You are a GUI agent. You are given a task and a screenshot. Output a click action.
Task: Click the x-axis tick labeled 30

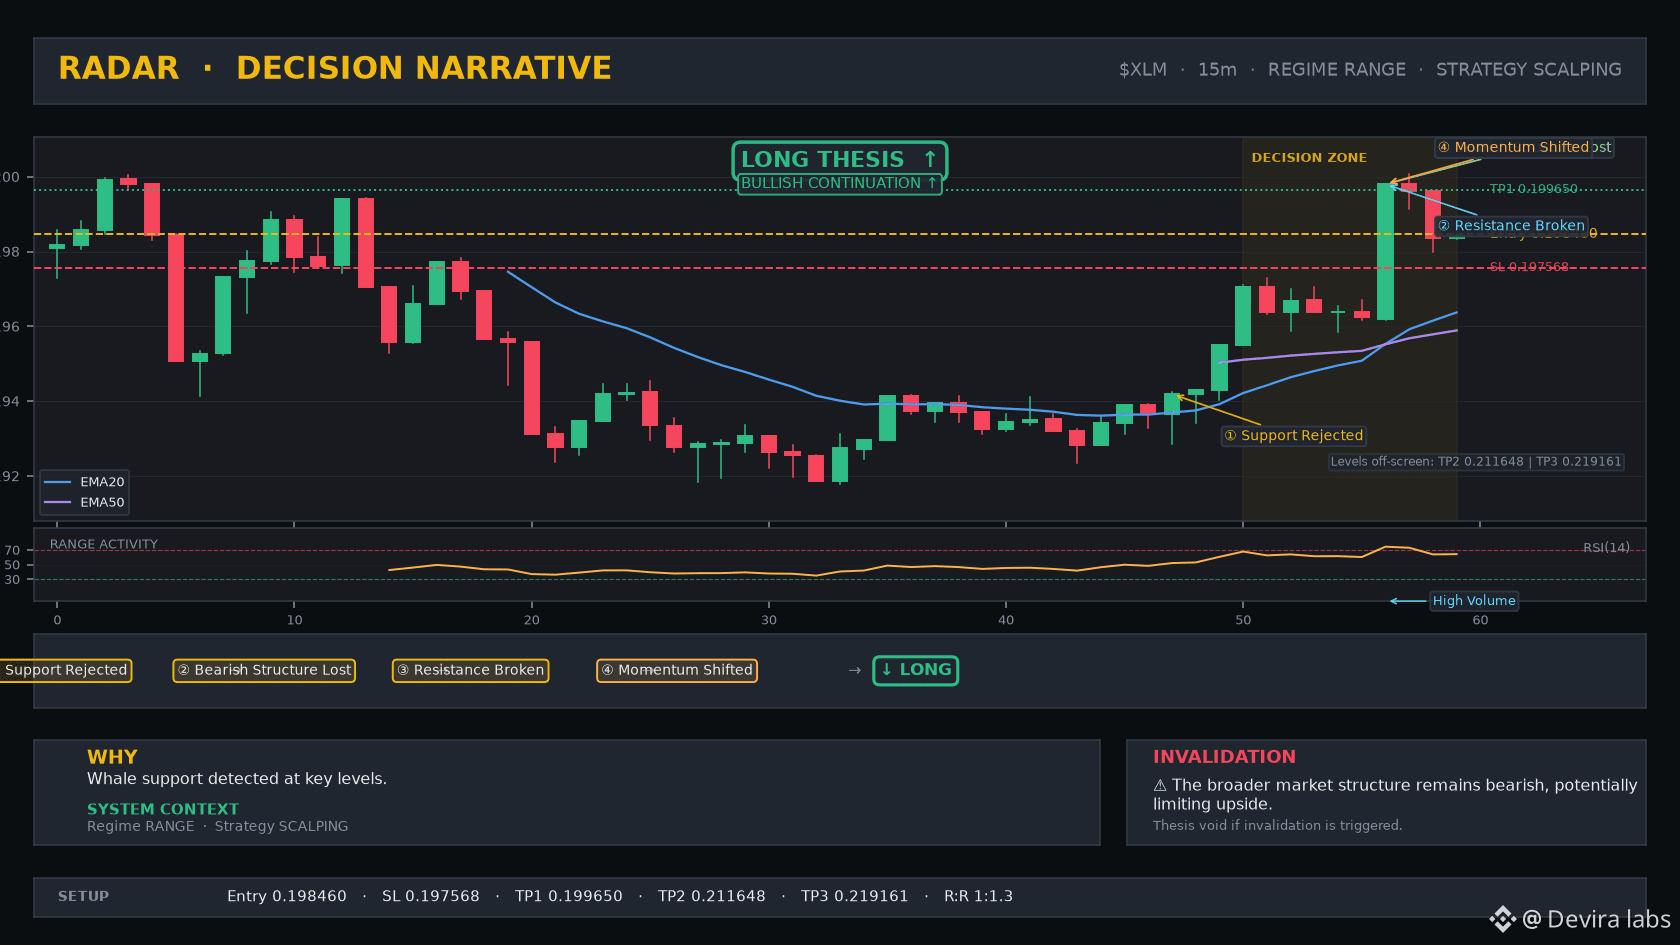coord(769,620)
